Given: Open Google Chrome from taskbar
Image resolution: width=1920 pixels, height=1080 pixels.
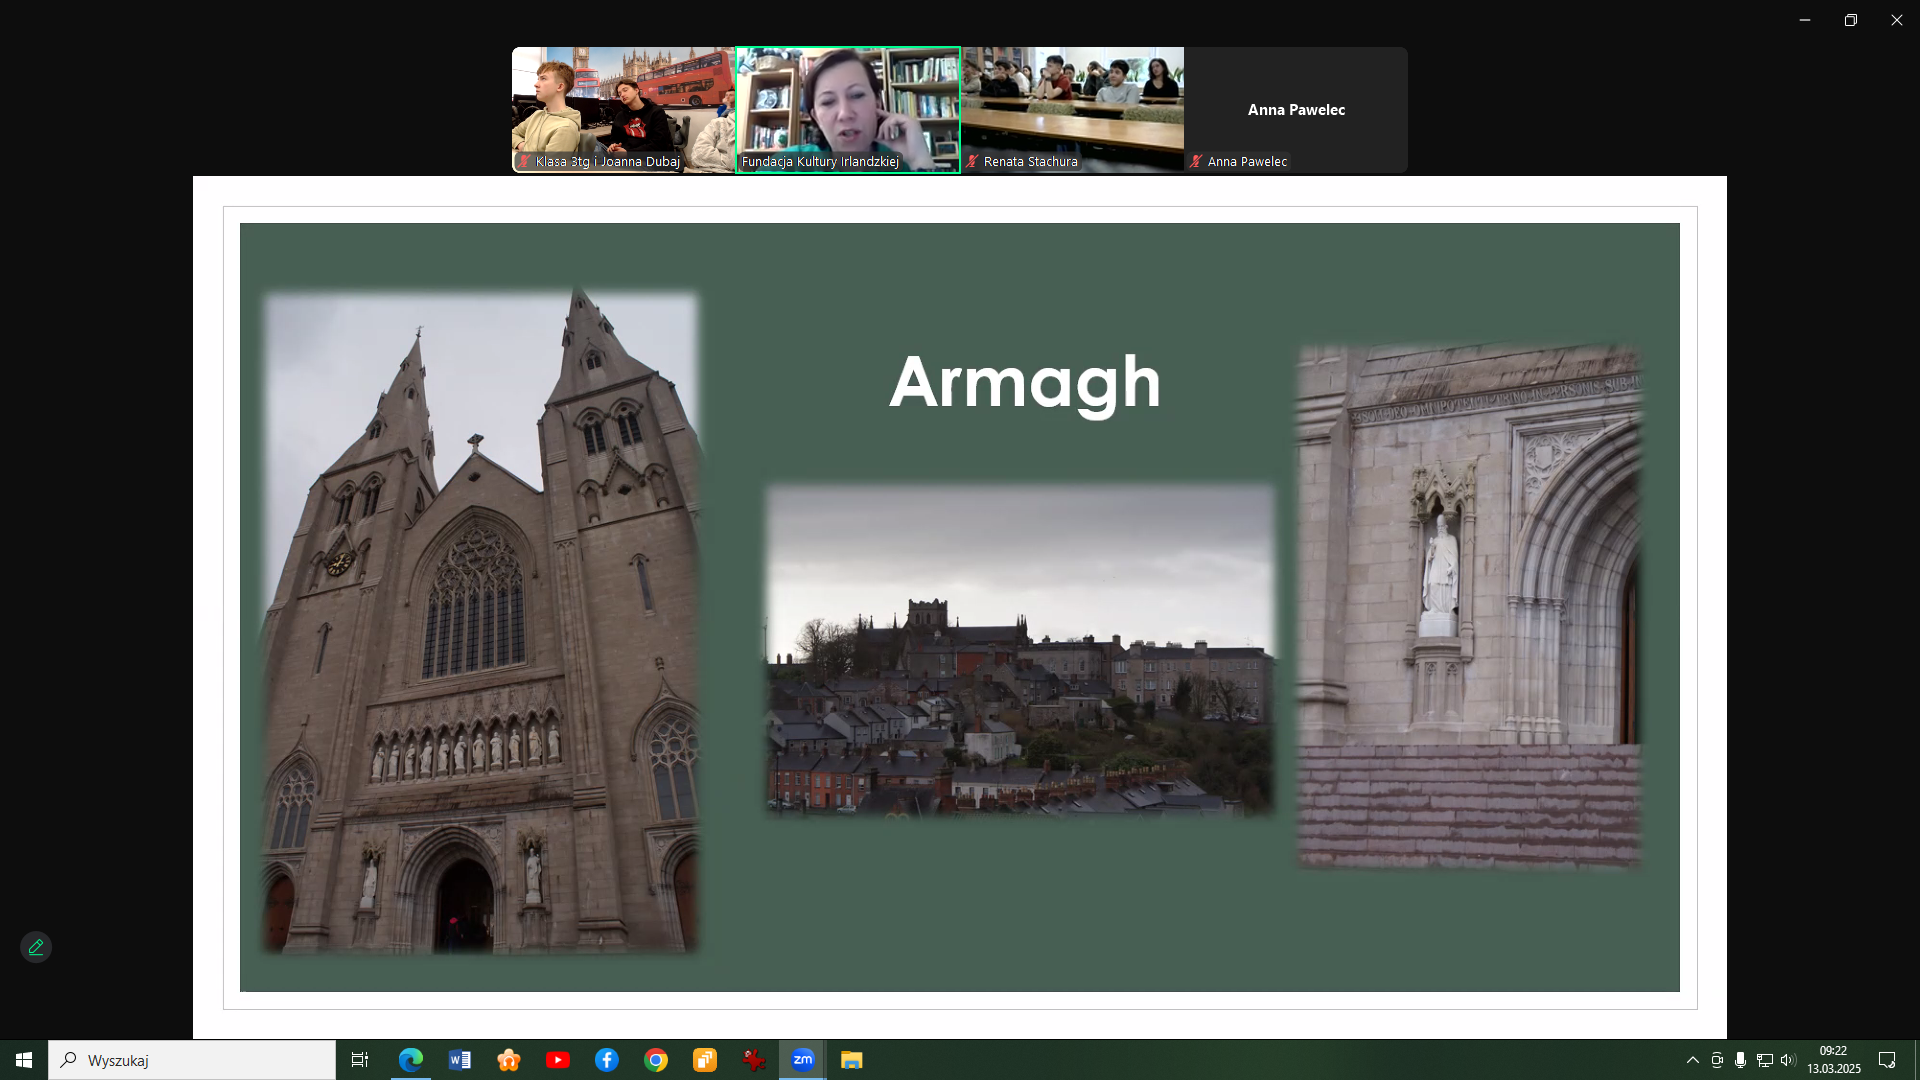Looking at the screenshot, I should coord(656,1060).
